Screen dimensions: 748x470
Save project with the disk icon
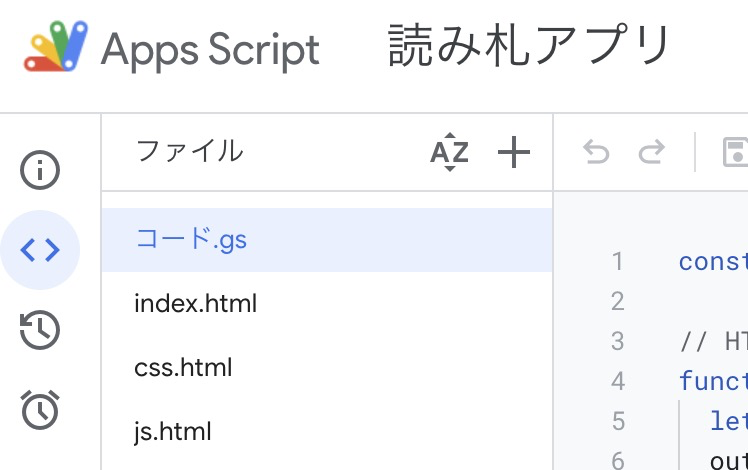(x=736, y=152)
